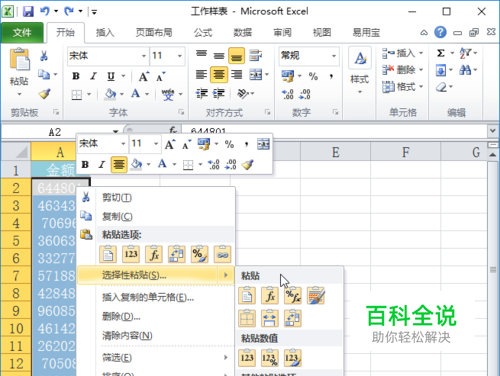Click the Percent Style button in ribbon

point(313,76)
